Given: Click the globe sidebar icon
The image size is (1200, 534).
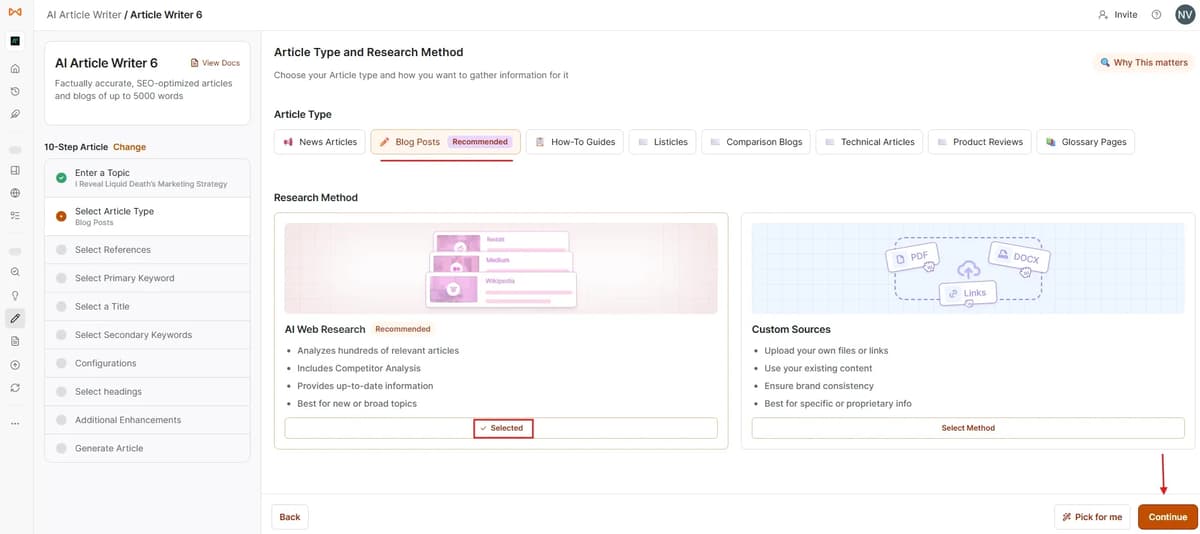Looking at the screenshot, I should (x=15, y=193).
